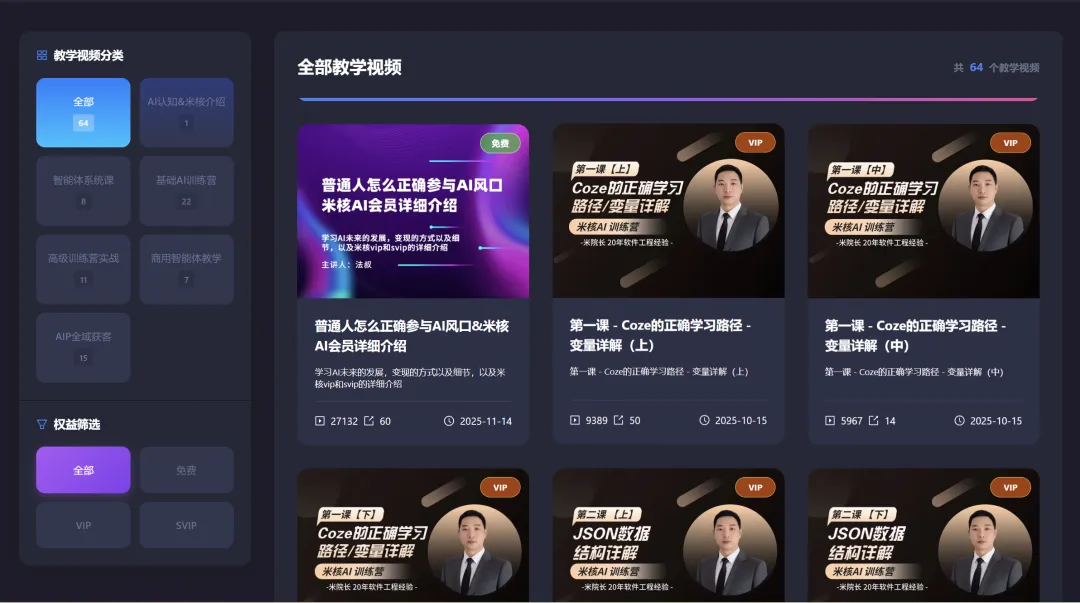
Task: Open the 第一课【中】Coze thumbnail
Action: click(924, 211)
